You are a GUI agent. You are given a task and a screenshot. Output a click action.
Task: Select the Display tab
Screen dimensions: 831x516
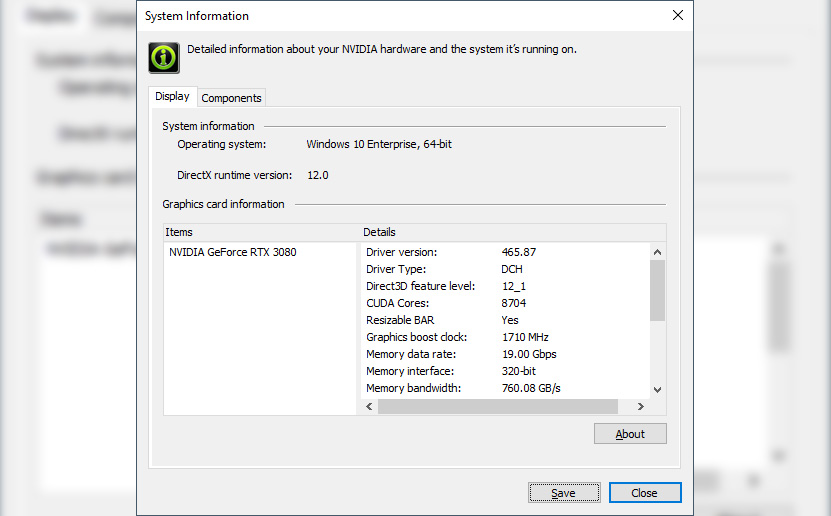tap(172, 97)
